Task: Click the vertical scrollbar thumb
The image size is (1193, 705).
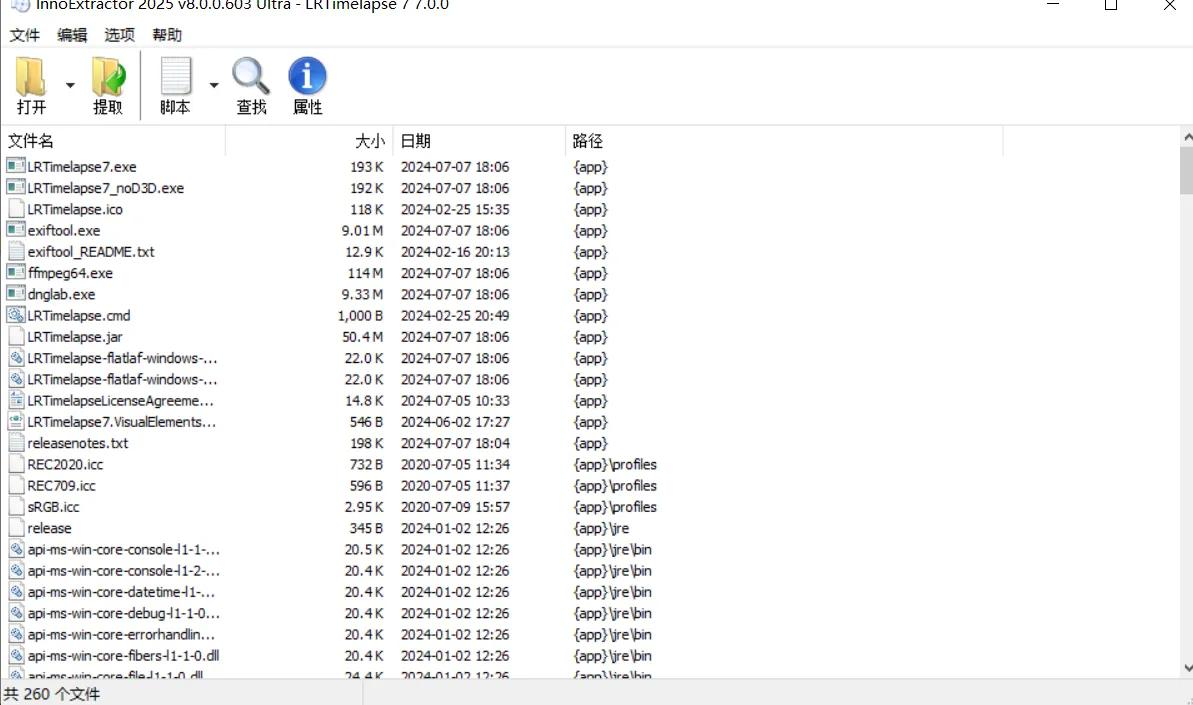Action: (1187, 170)
